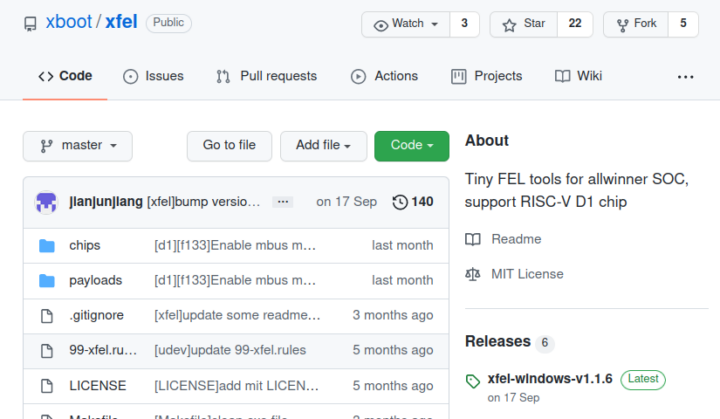Open commit history clock icon
720x419 pixels.
400,202
